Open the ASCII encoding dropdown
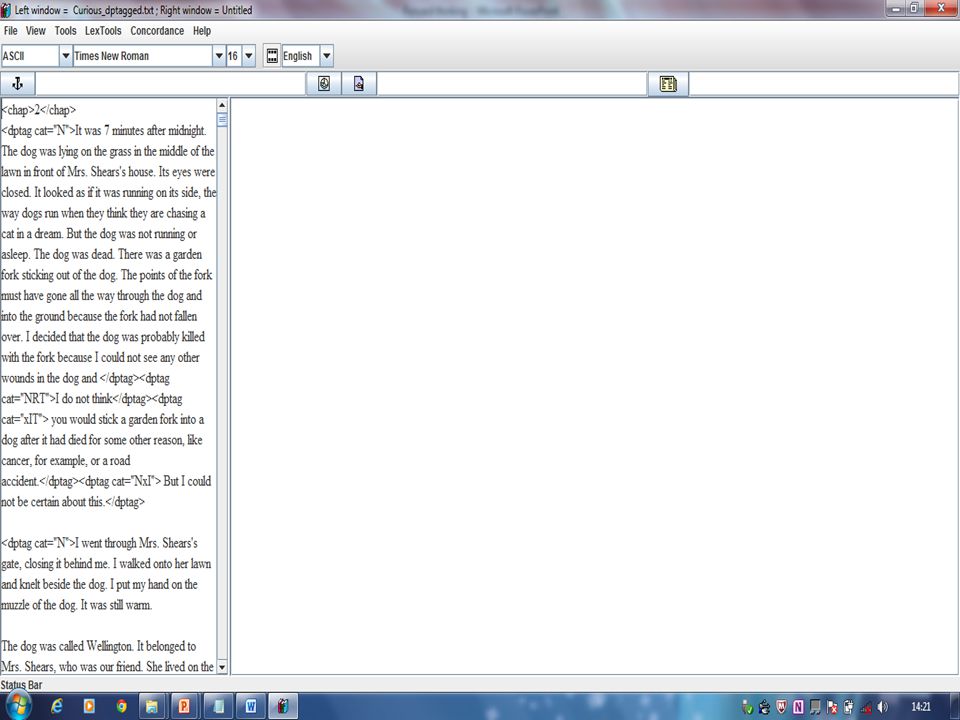Image resolution: width=960 pixels, height=720 pixels. pyautogui.click(x=66, y=56)
